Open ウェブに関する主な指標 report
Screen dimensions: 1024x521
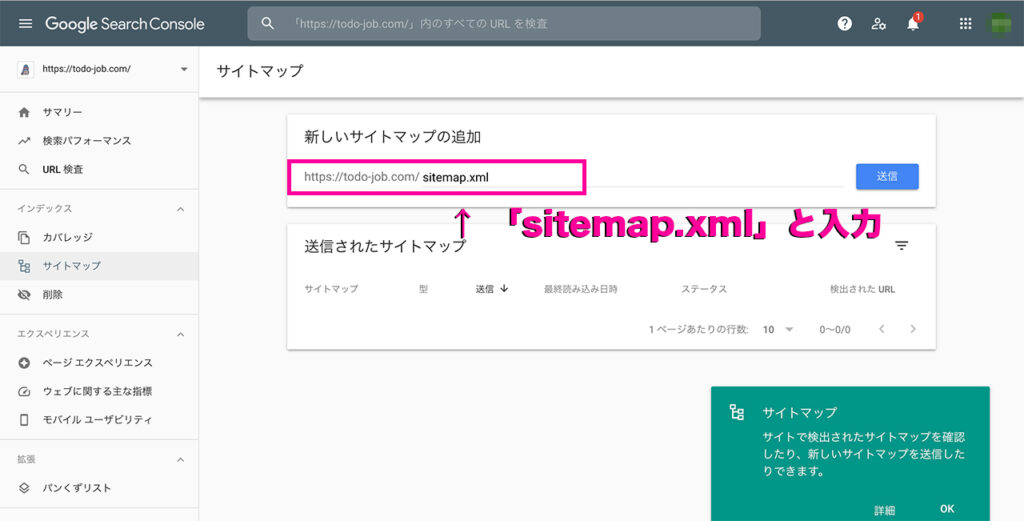(99, 391)
